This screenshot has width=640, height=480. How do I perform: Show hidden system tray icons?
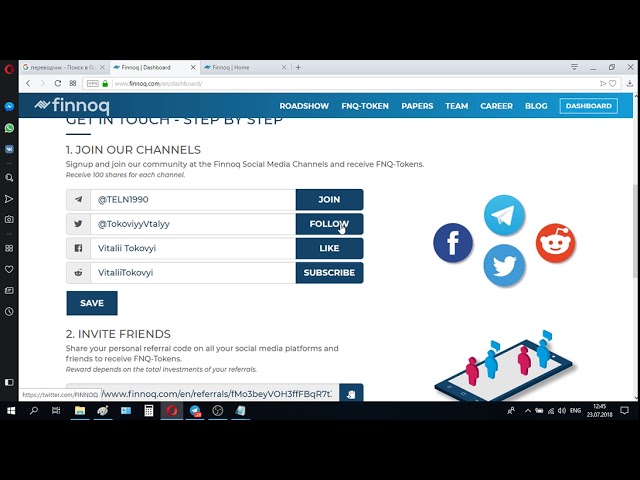coord(528,411)
